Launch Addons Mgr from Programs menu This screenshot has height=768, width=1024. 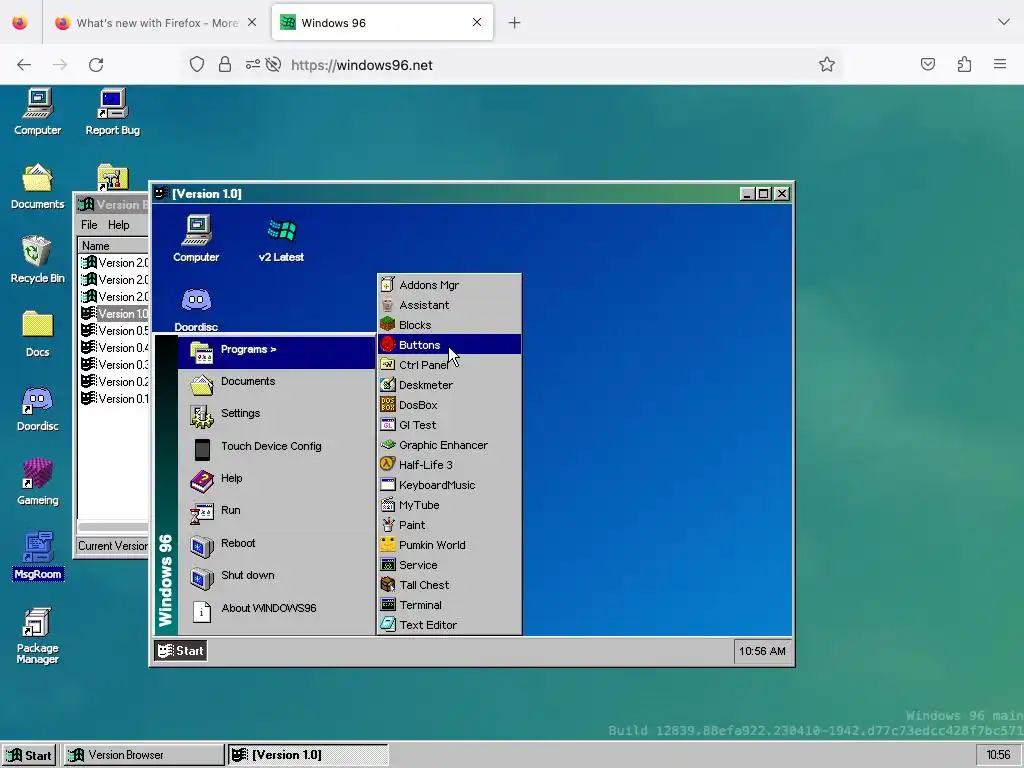(x=449, y=285)
